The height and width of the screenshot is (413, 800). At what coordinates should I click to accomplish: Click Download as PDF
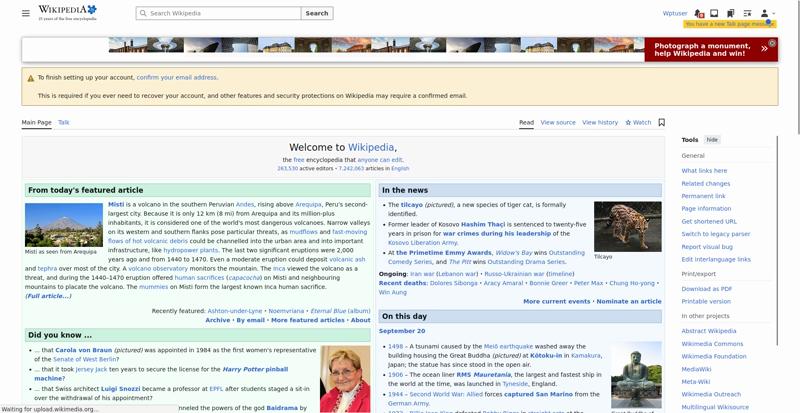(707, 289)
